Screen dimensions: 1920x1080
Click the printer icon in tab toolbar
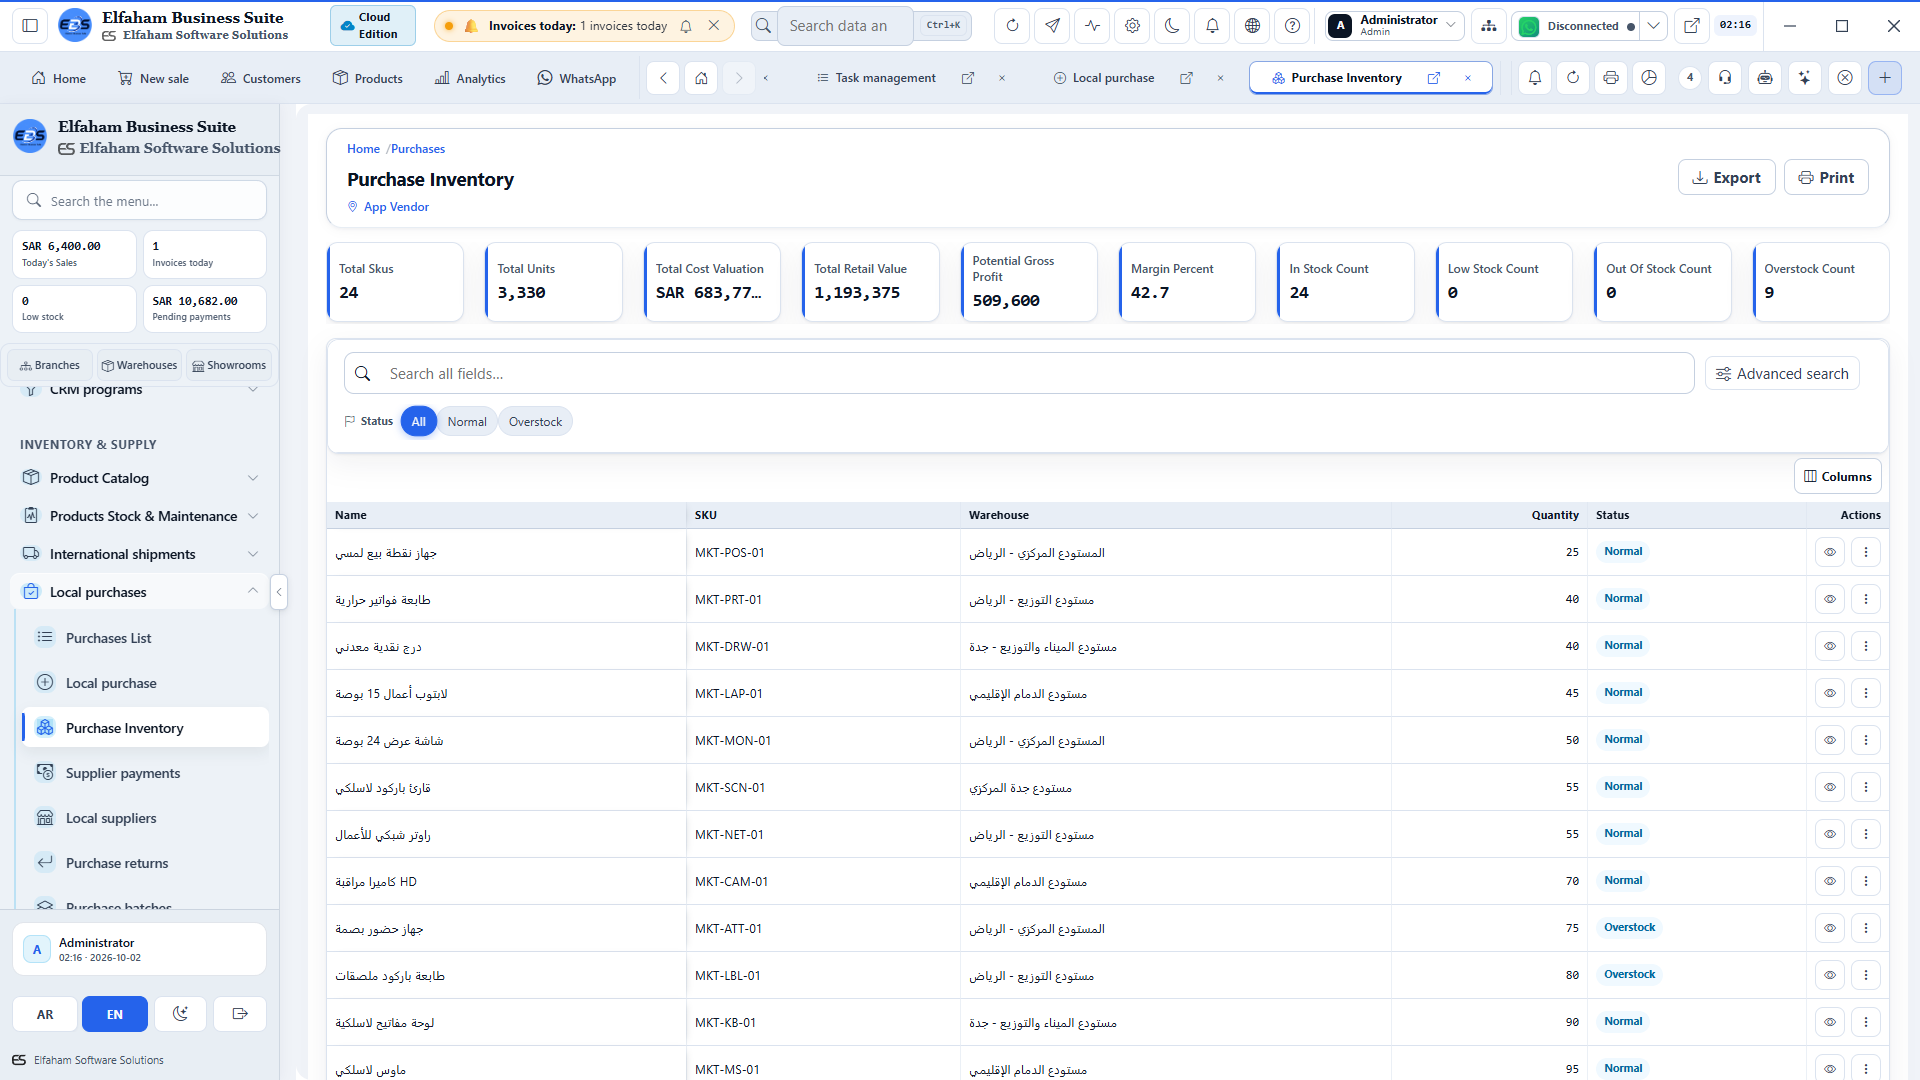(1611, 78)
